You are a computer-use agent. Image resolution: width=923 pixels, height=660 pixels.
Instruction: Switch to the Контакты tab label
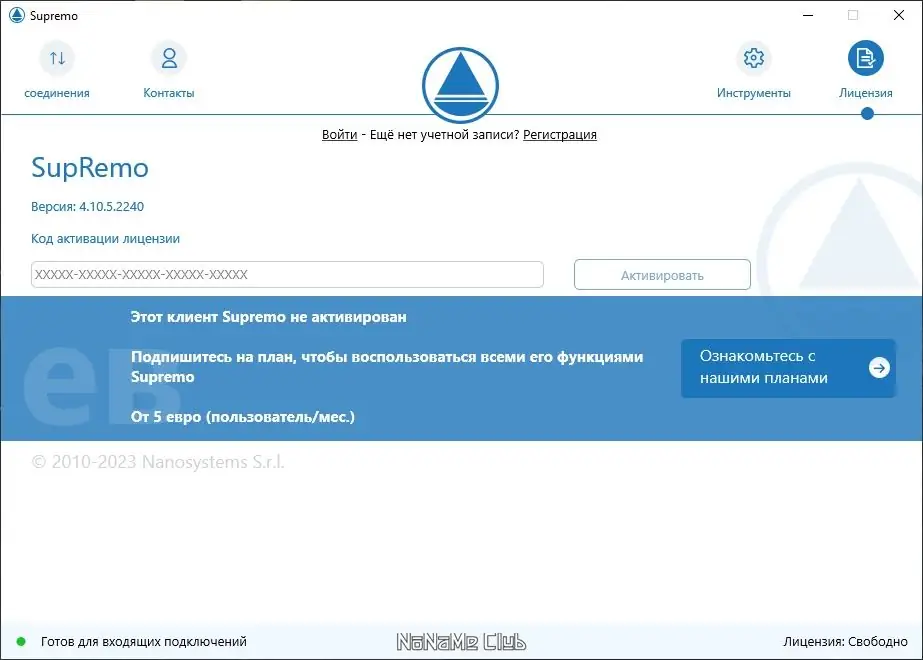tap(169, 93)
